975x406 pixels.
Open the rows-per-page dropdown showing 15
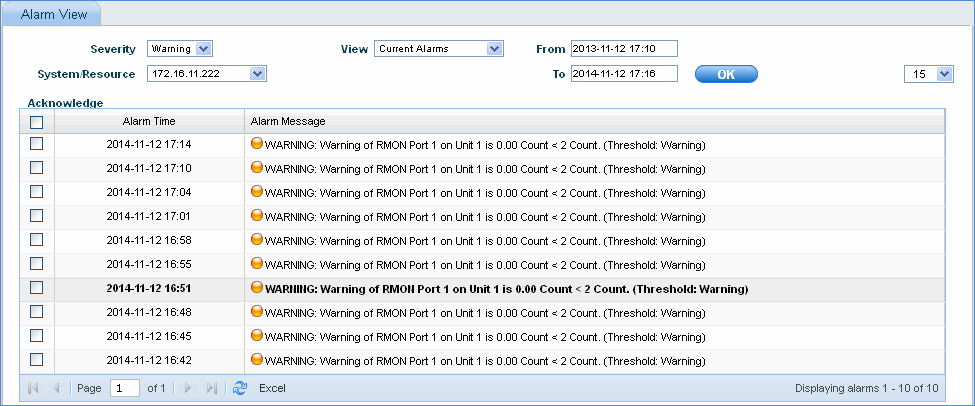click(x=929, y=74)
